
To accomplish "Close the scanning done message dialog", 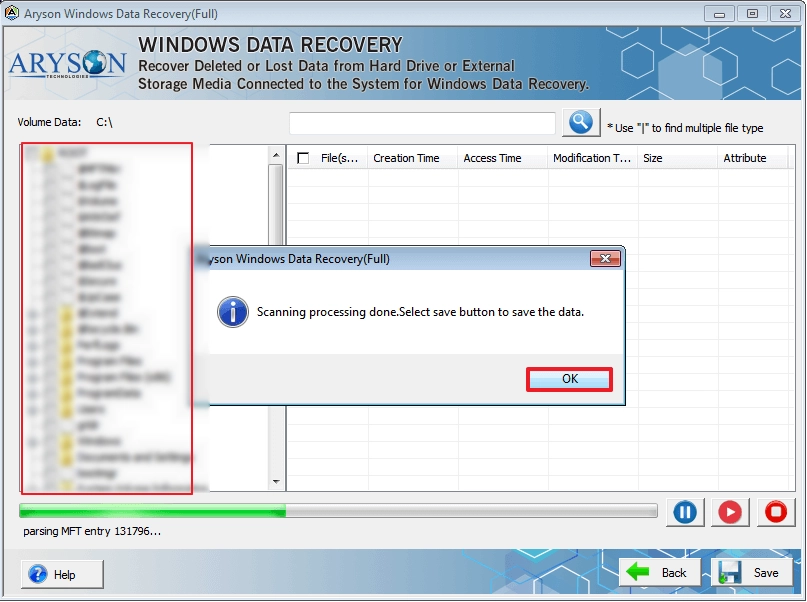I will 605,258.
